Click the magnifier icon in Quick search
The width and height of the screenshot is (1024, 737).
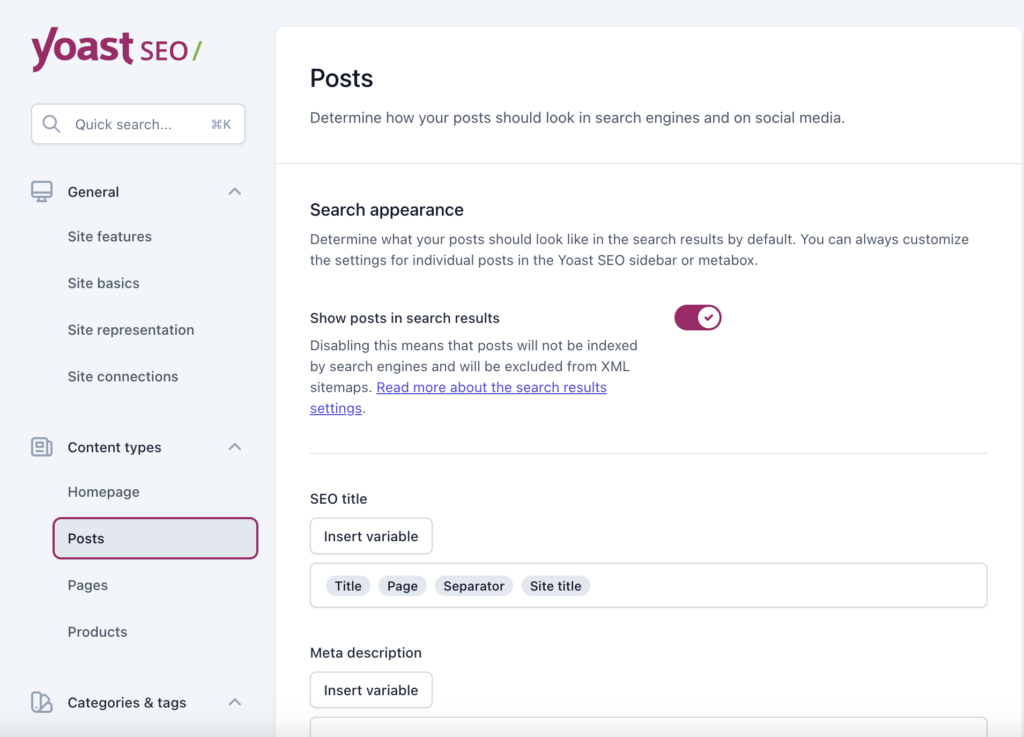click(51, 124)
